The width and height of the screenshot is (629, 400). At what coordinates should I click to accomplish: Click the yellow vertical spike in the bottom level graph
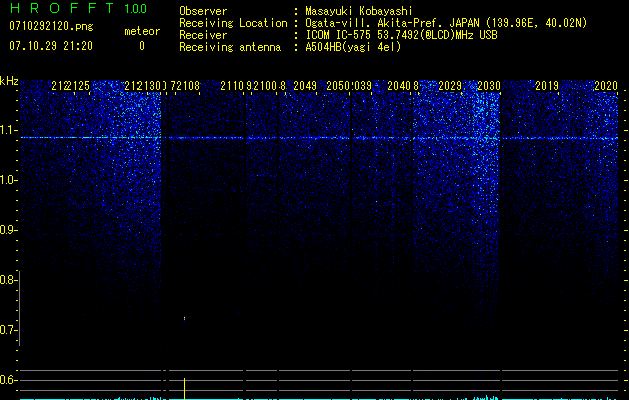185,388
